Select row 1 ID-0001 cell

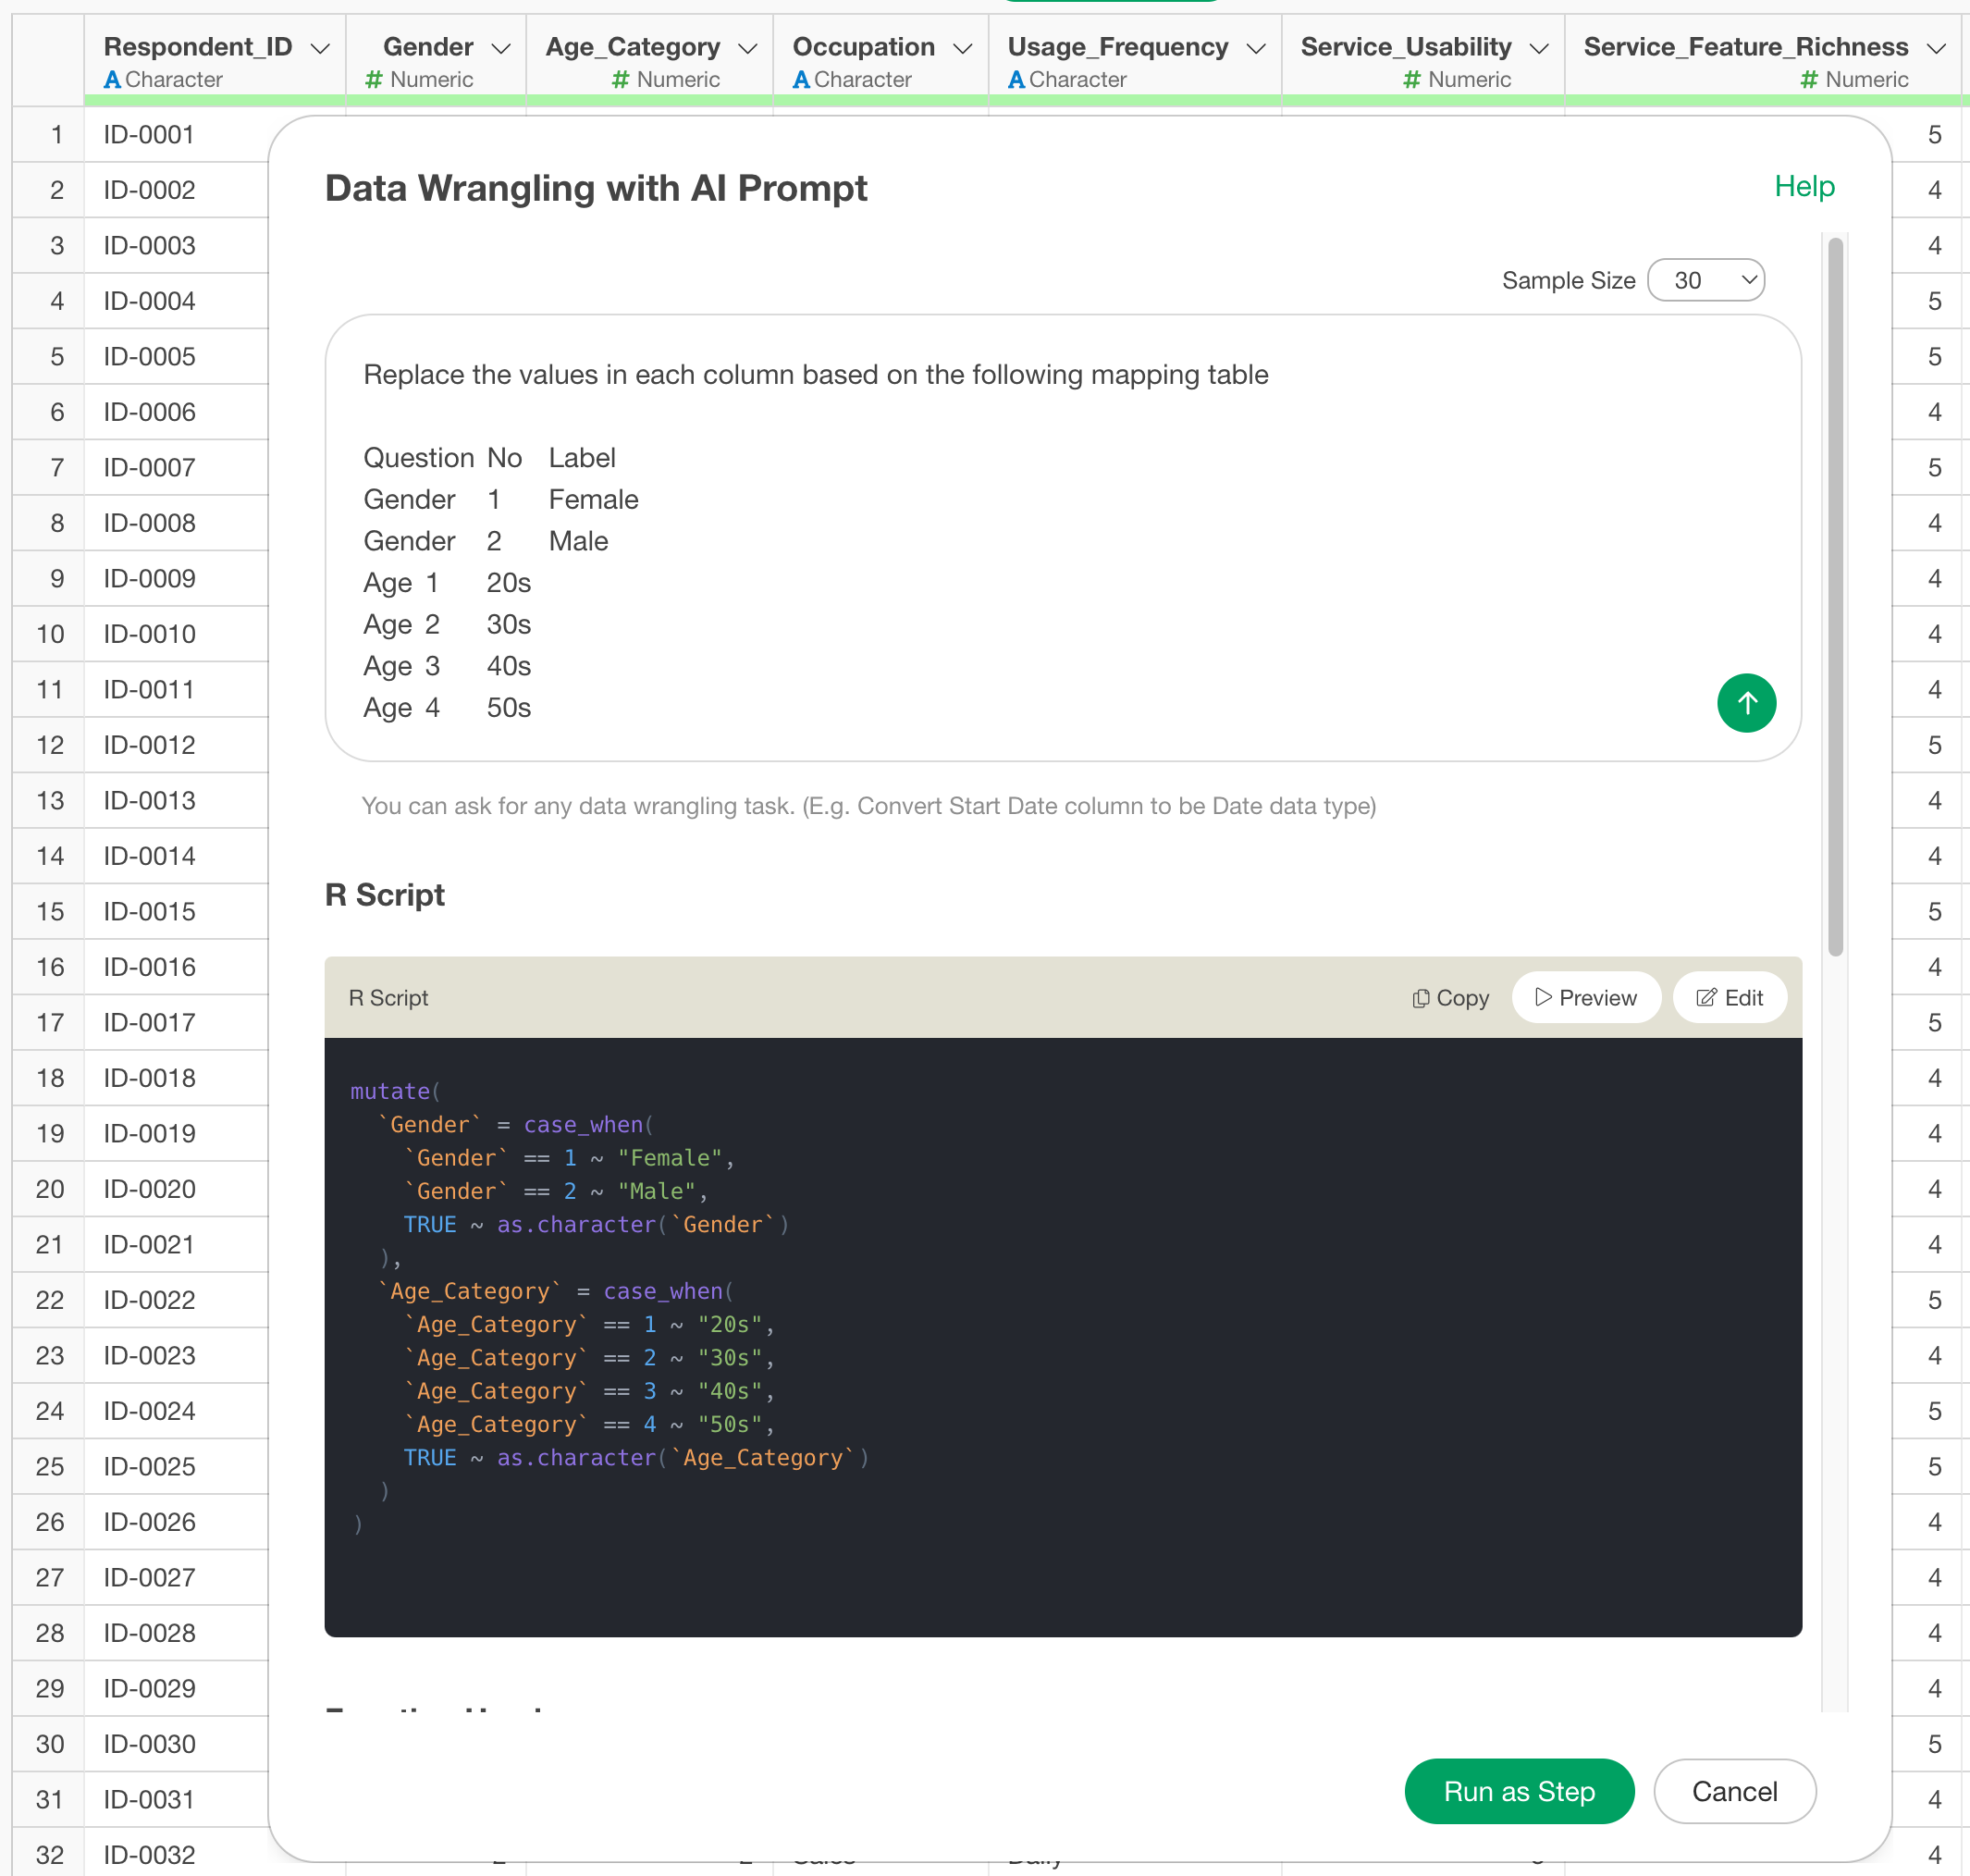click(150, 134)
